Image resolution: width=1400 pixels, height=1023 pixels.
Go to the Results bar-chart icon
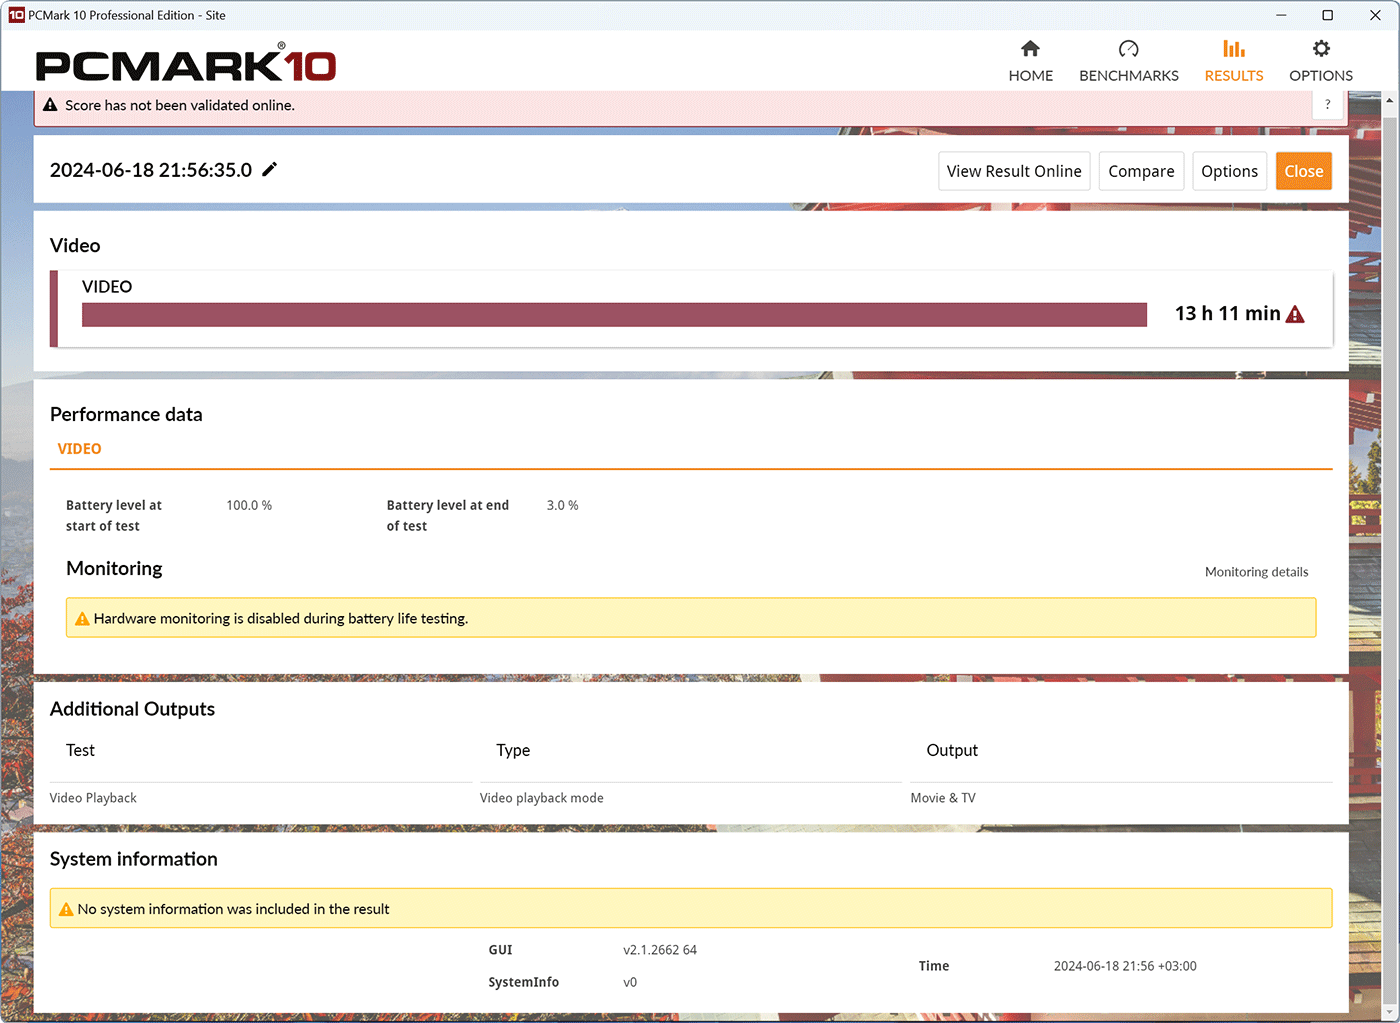tap(1234, 49)
